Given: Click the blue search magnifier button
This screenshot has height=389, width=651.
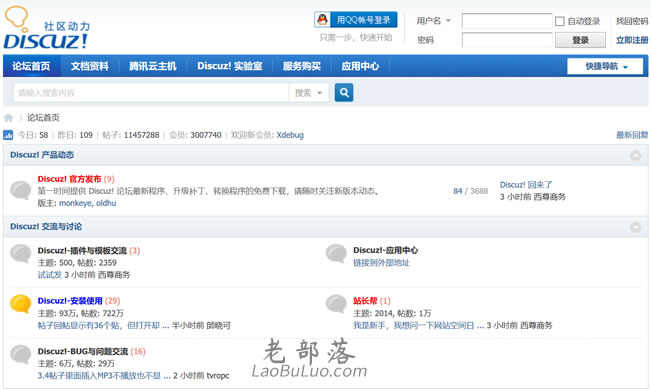Looking at the screenshot, I should coord(344,93).
